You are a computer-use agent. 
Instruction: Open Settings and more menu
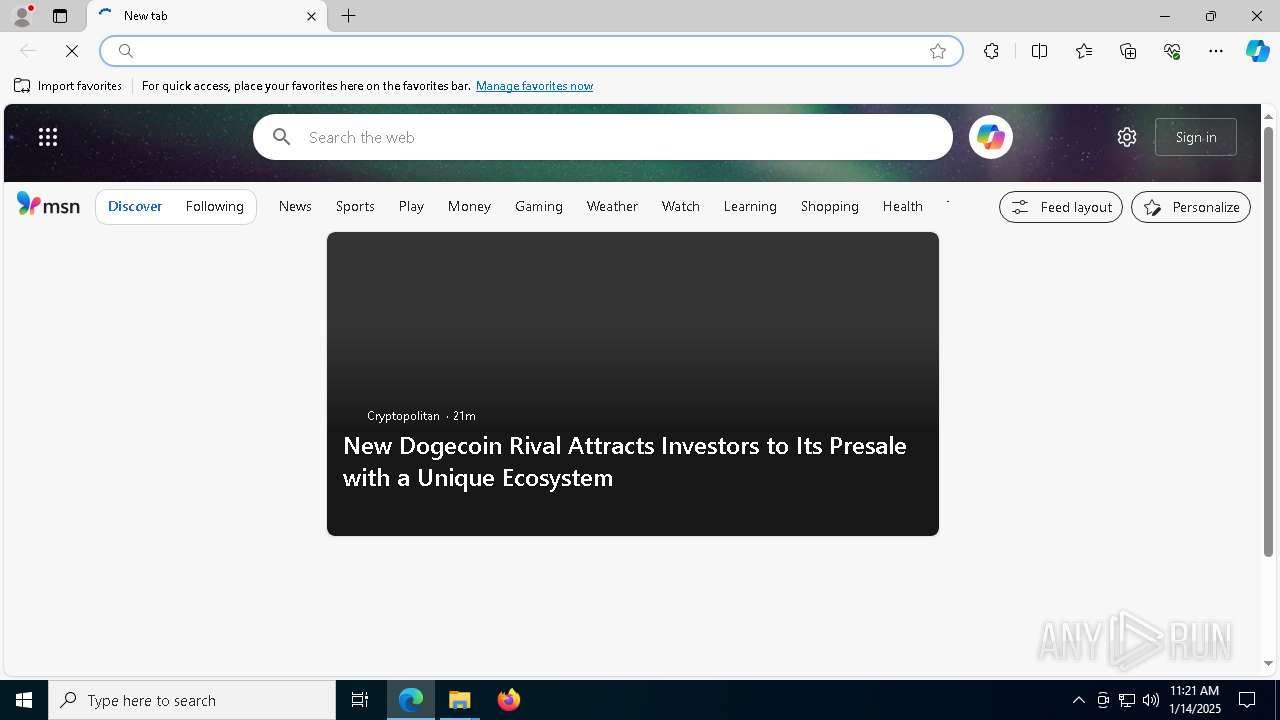click(1216, 51)
